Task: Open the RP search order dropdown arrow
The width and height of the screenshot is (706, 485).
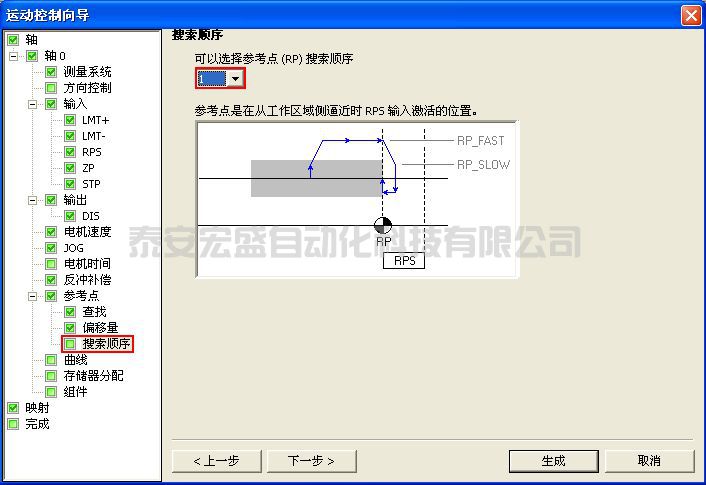Action: point(235,79)
